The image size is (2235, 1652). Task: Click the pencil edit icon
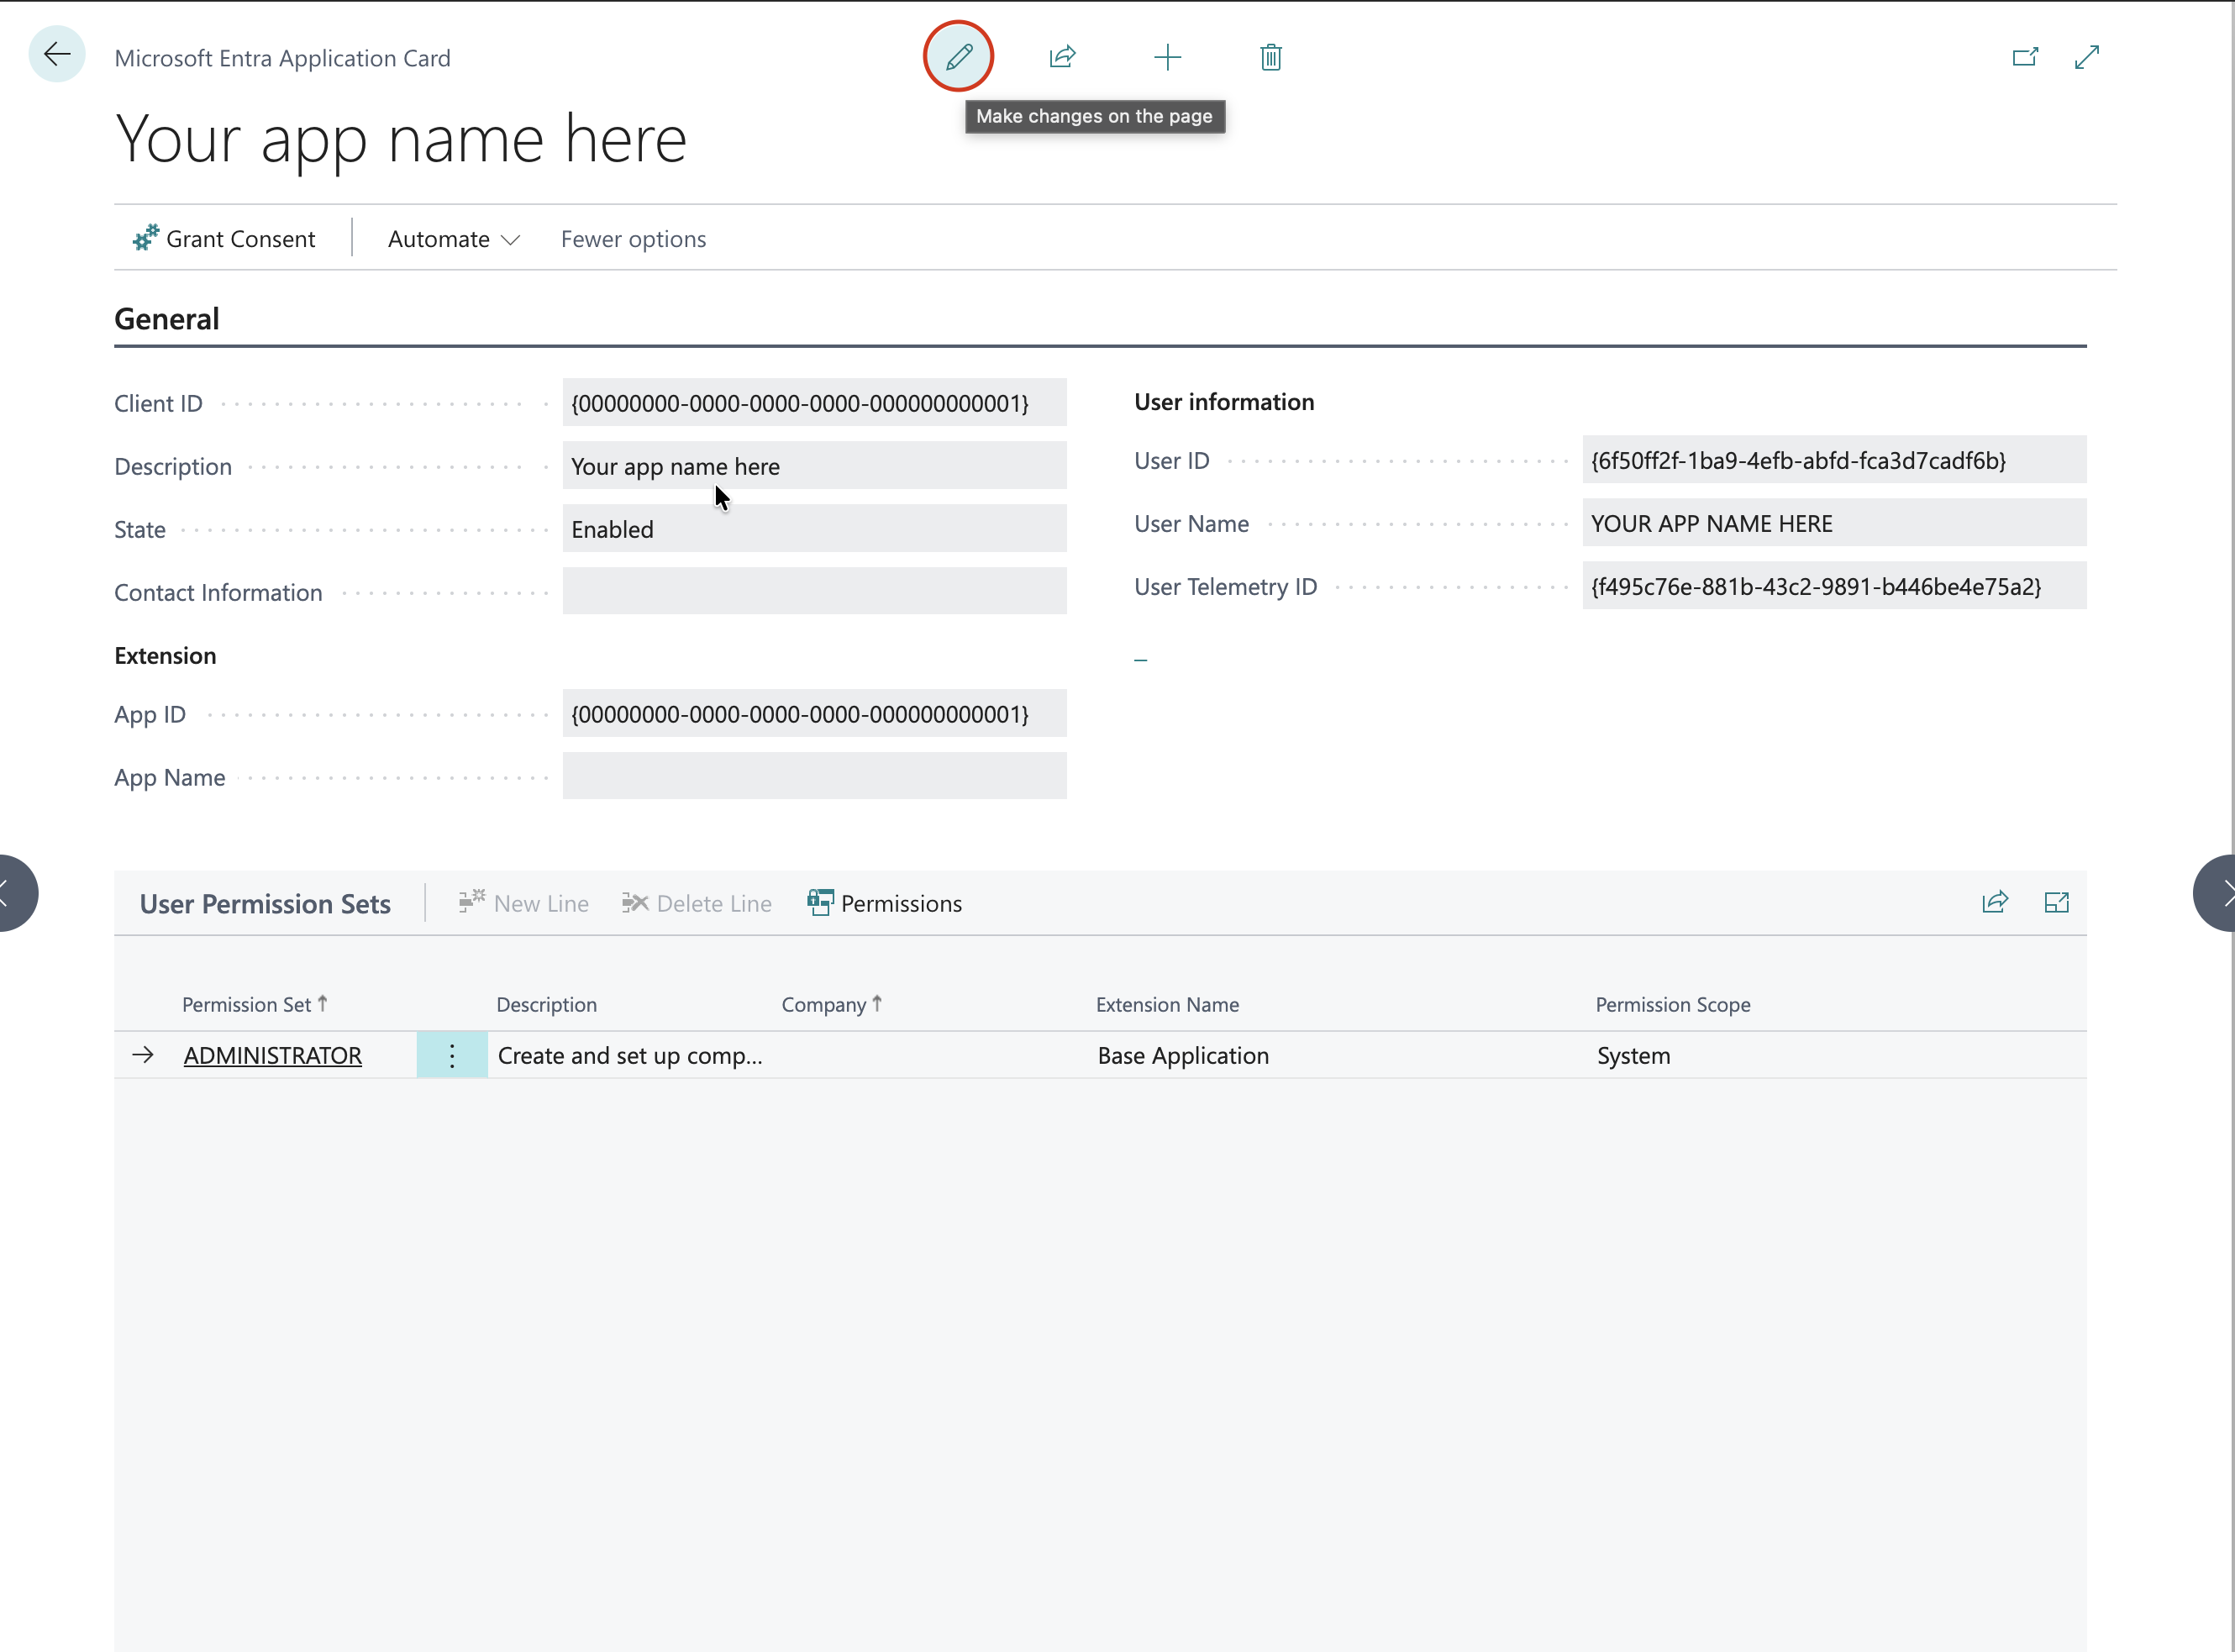click(x=958, y=57)
